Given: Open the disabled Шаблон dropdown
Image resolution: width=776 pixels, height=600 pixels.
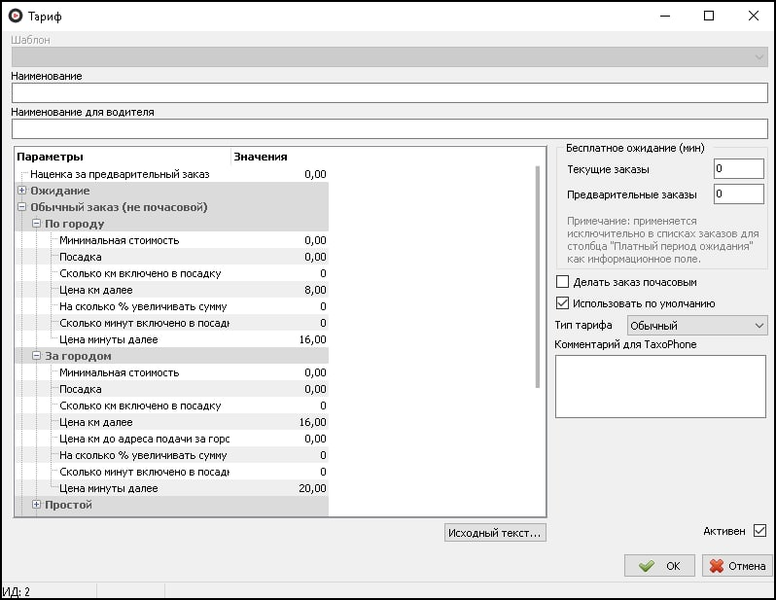Looking at the screenshot, I should [x=389, y=57].
